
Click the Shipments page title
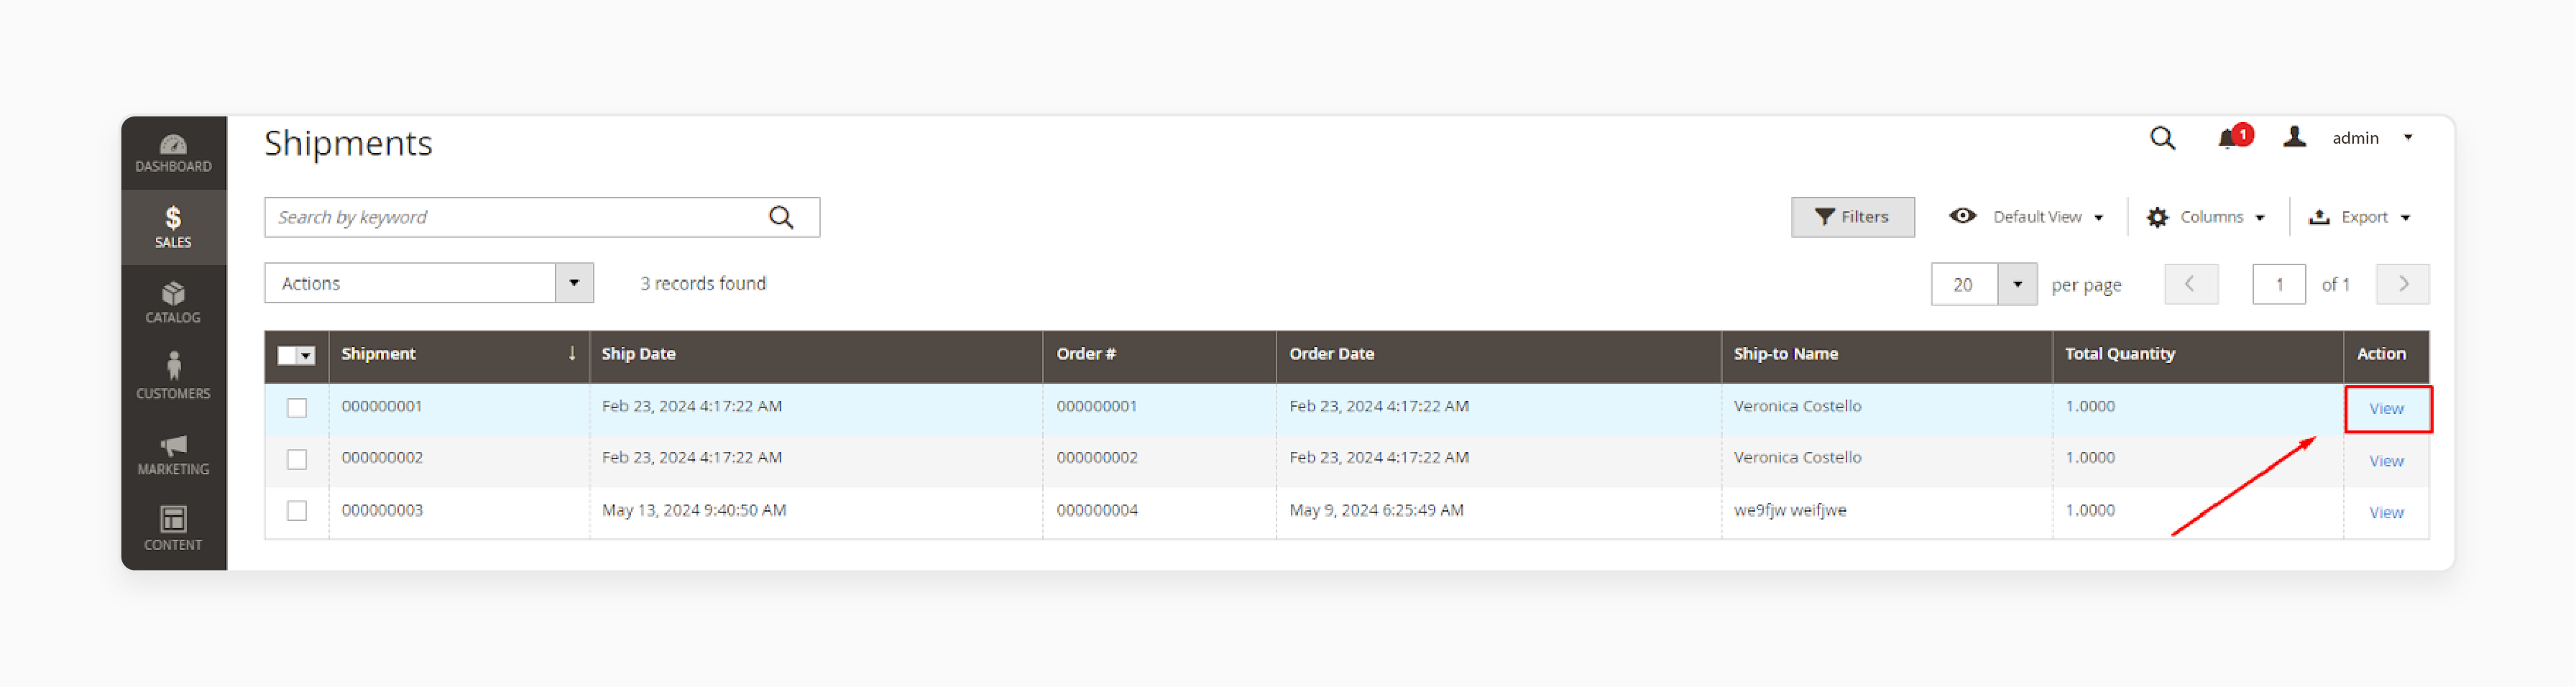(348, 144)
